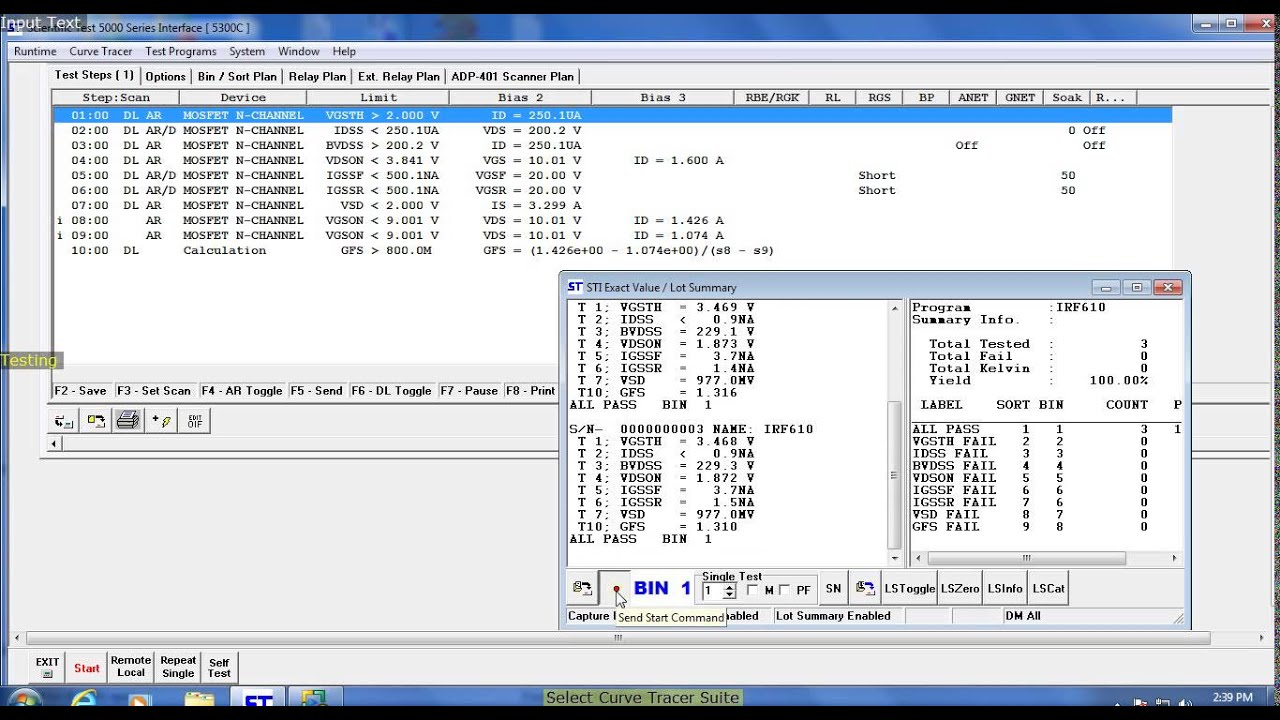The width and height of the screenshot is (1280, 720).
Task: Open the EDIT DIF tool
Action: pyautogui.click(x=194, y=421)
